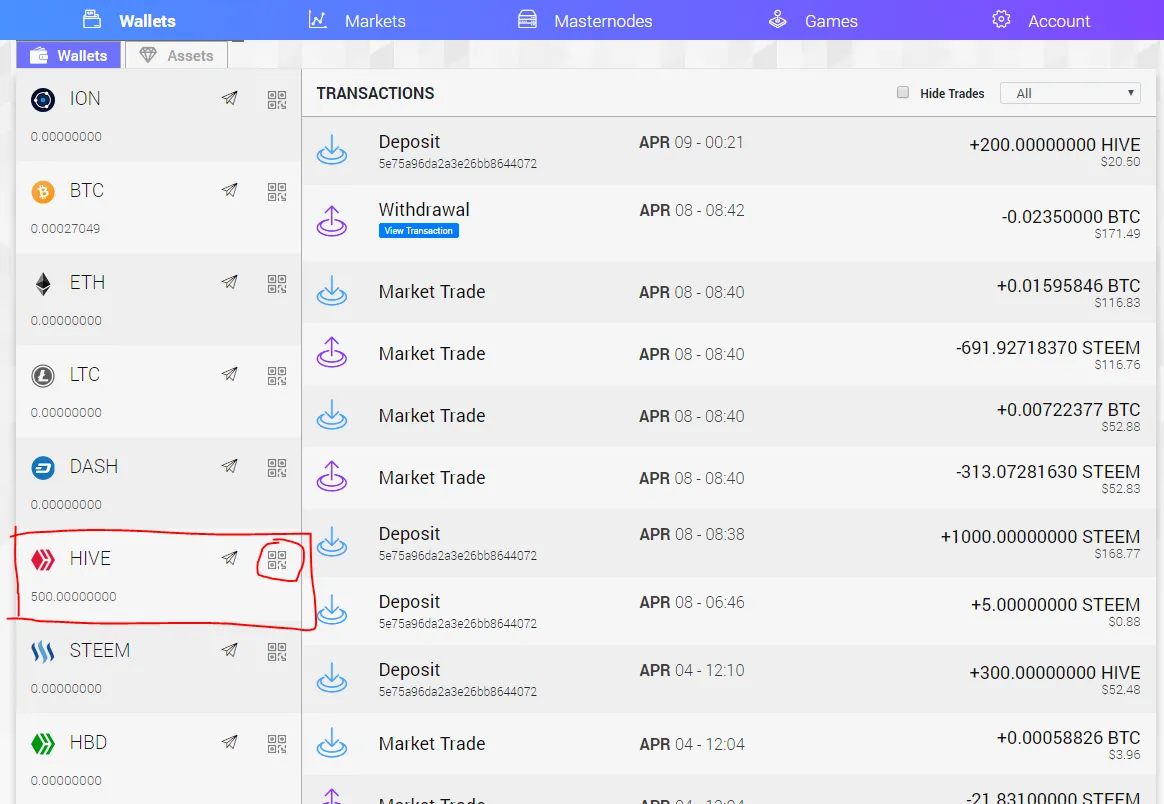The width and height of the screenshot is (1164, 804).
Task: Open the All transactions filter dropdown
Action: point(1070,93)
